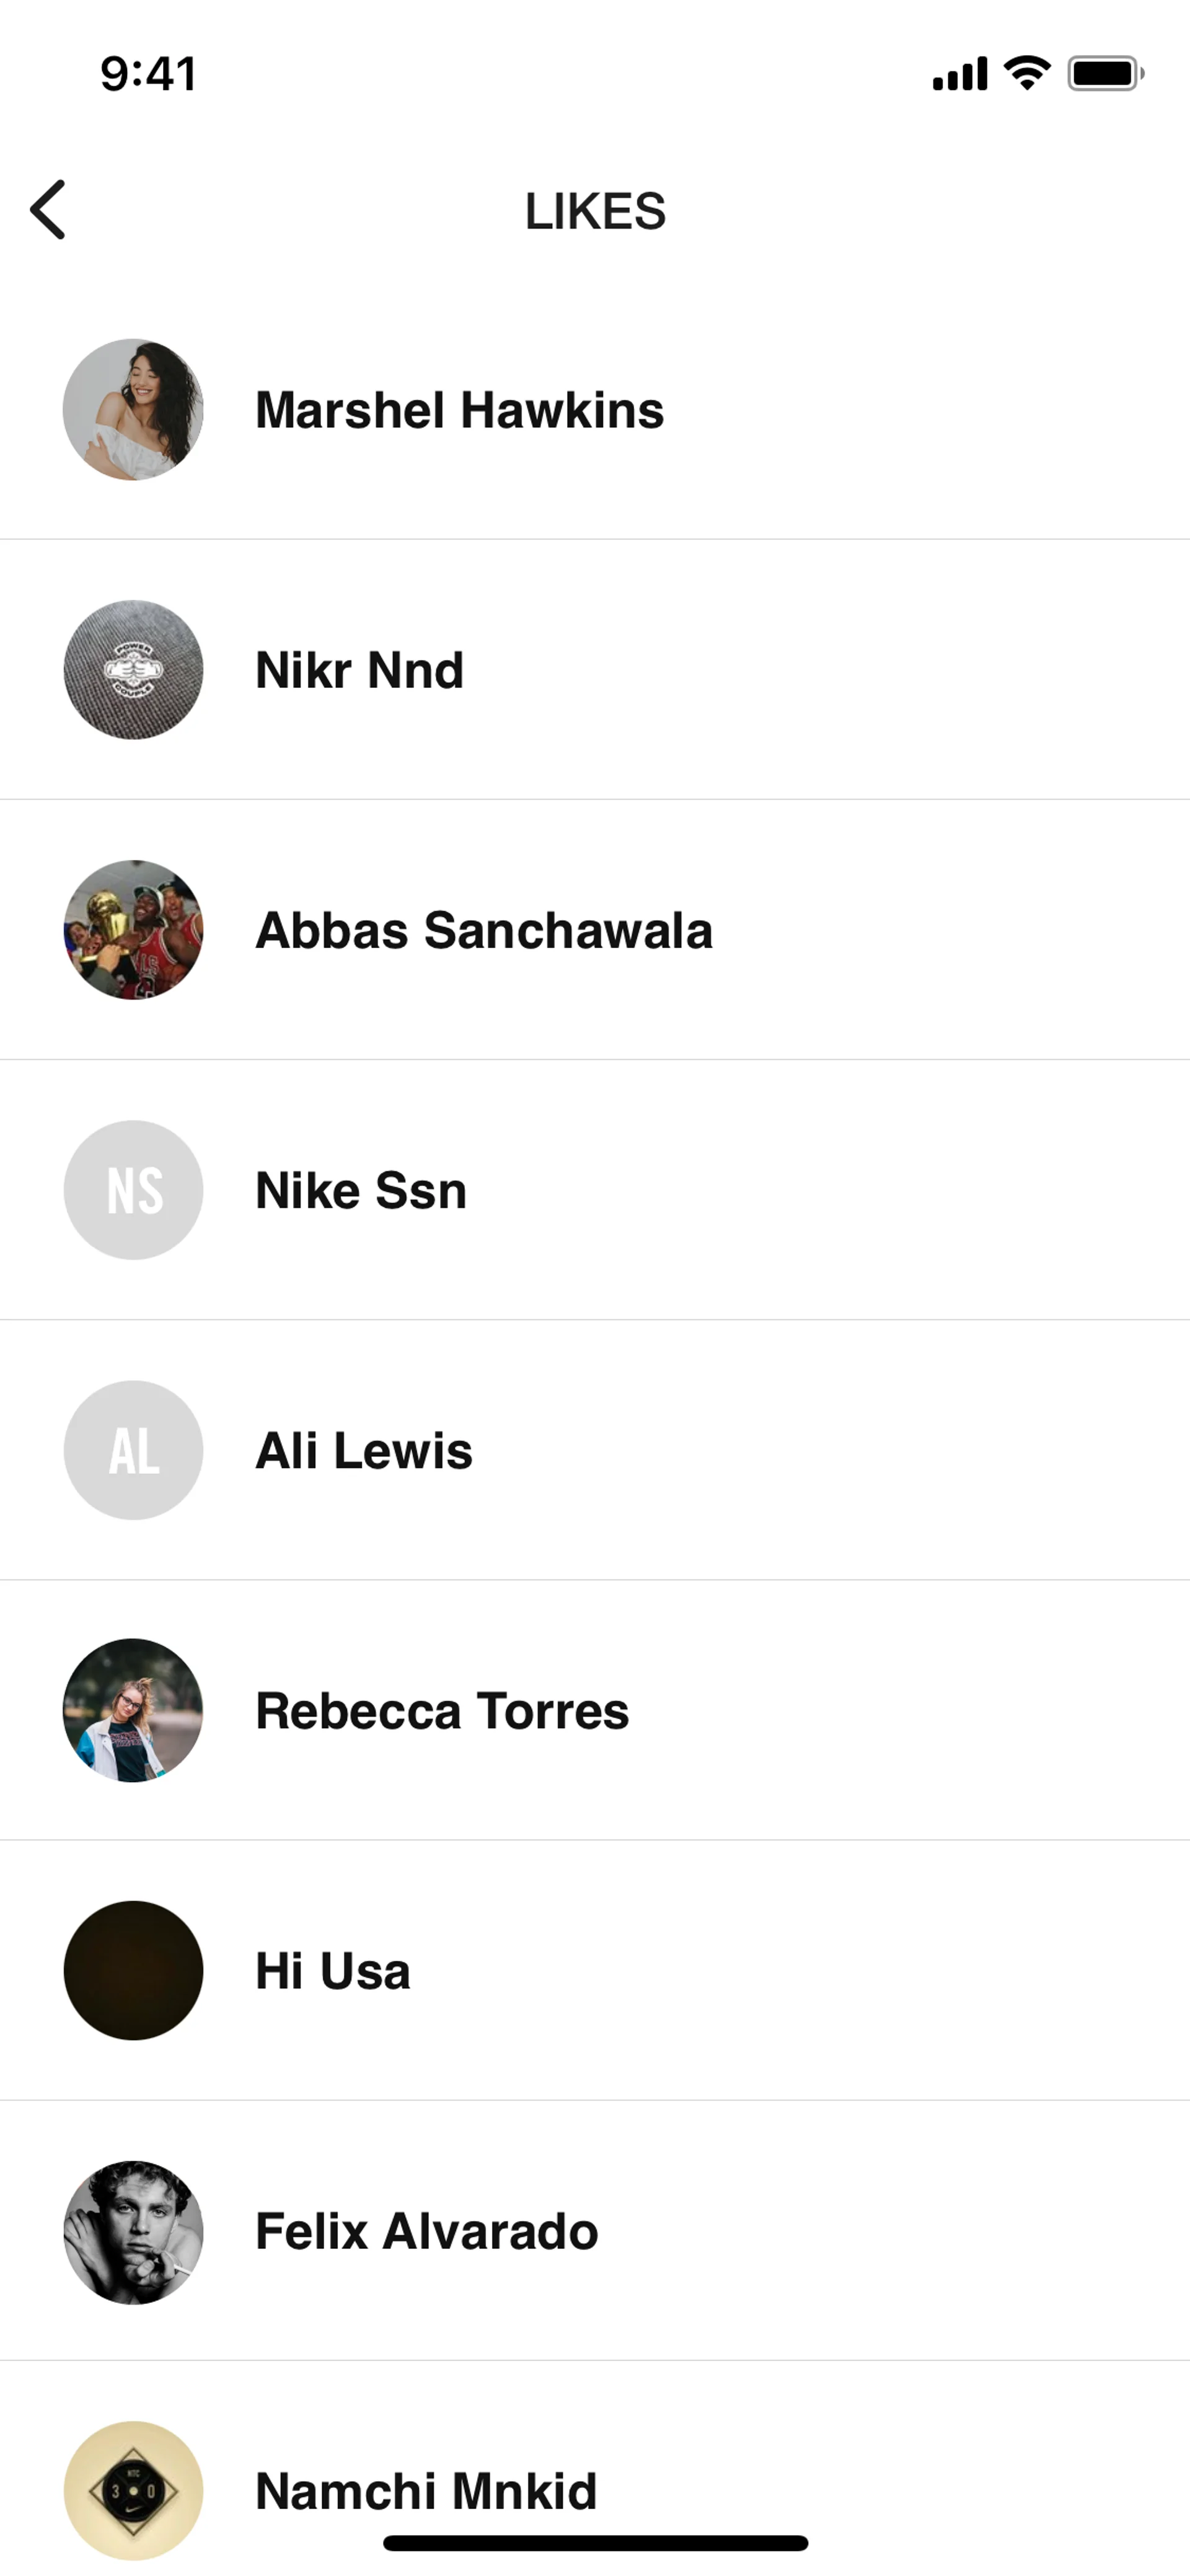Screen dimensions: 1190x2576
Task: Tap Namchi Mnkid's badge avatar
Action: tap(133, 2490)
